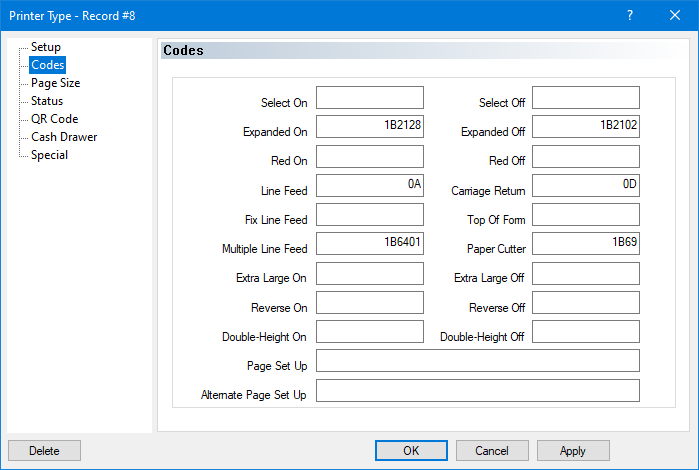The width and height of the screenshot is (699, 470).
Task: Click the Cancel button
Action: (492, 451)
